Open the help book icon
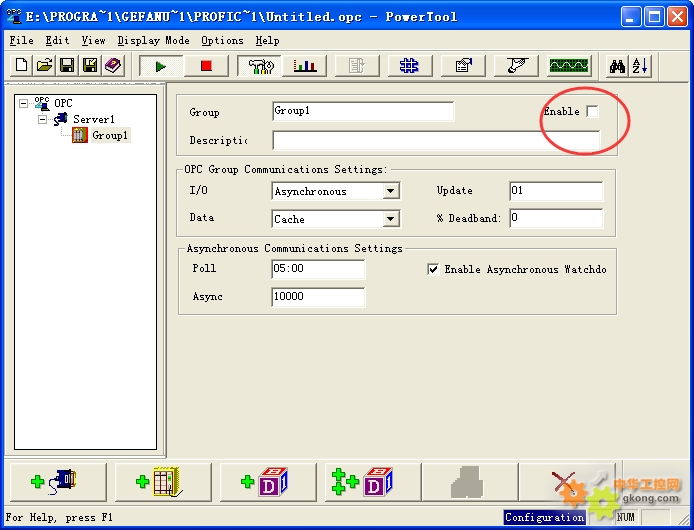 [x=113, y=66]
